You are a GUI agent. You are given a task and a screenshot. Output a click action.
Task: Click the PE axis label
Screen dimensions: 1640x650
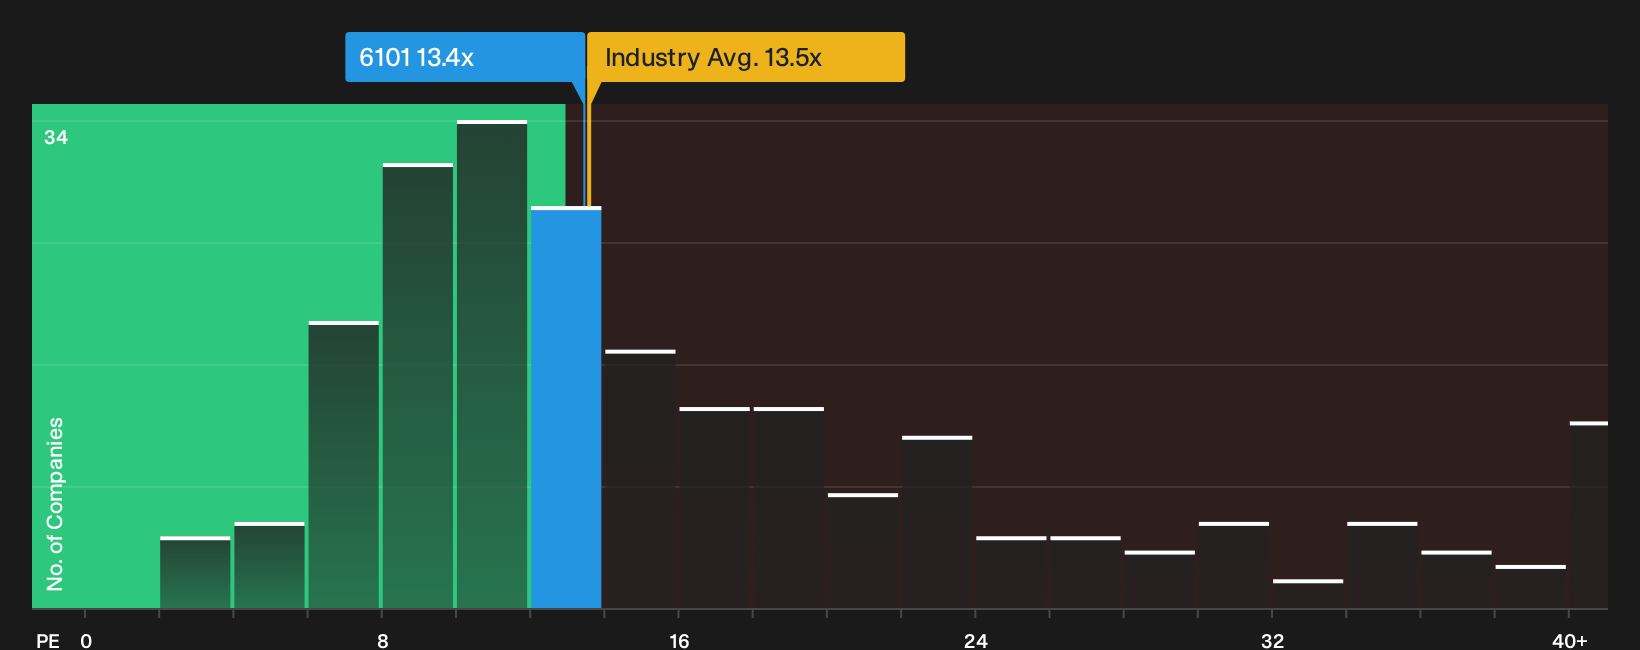click(48, 640)
